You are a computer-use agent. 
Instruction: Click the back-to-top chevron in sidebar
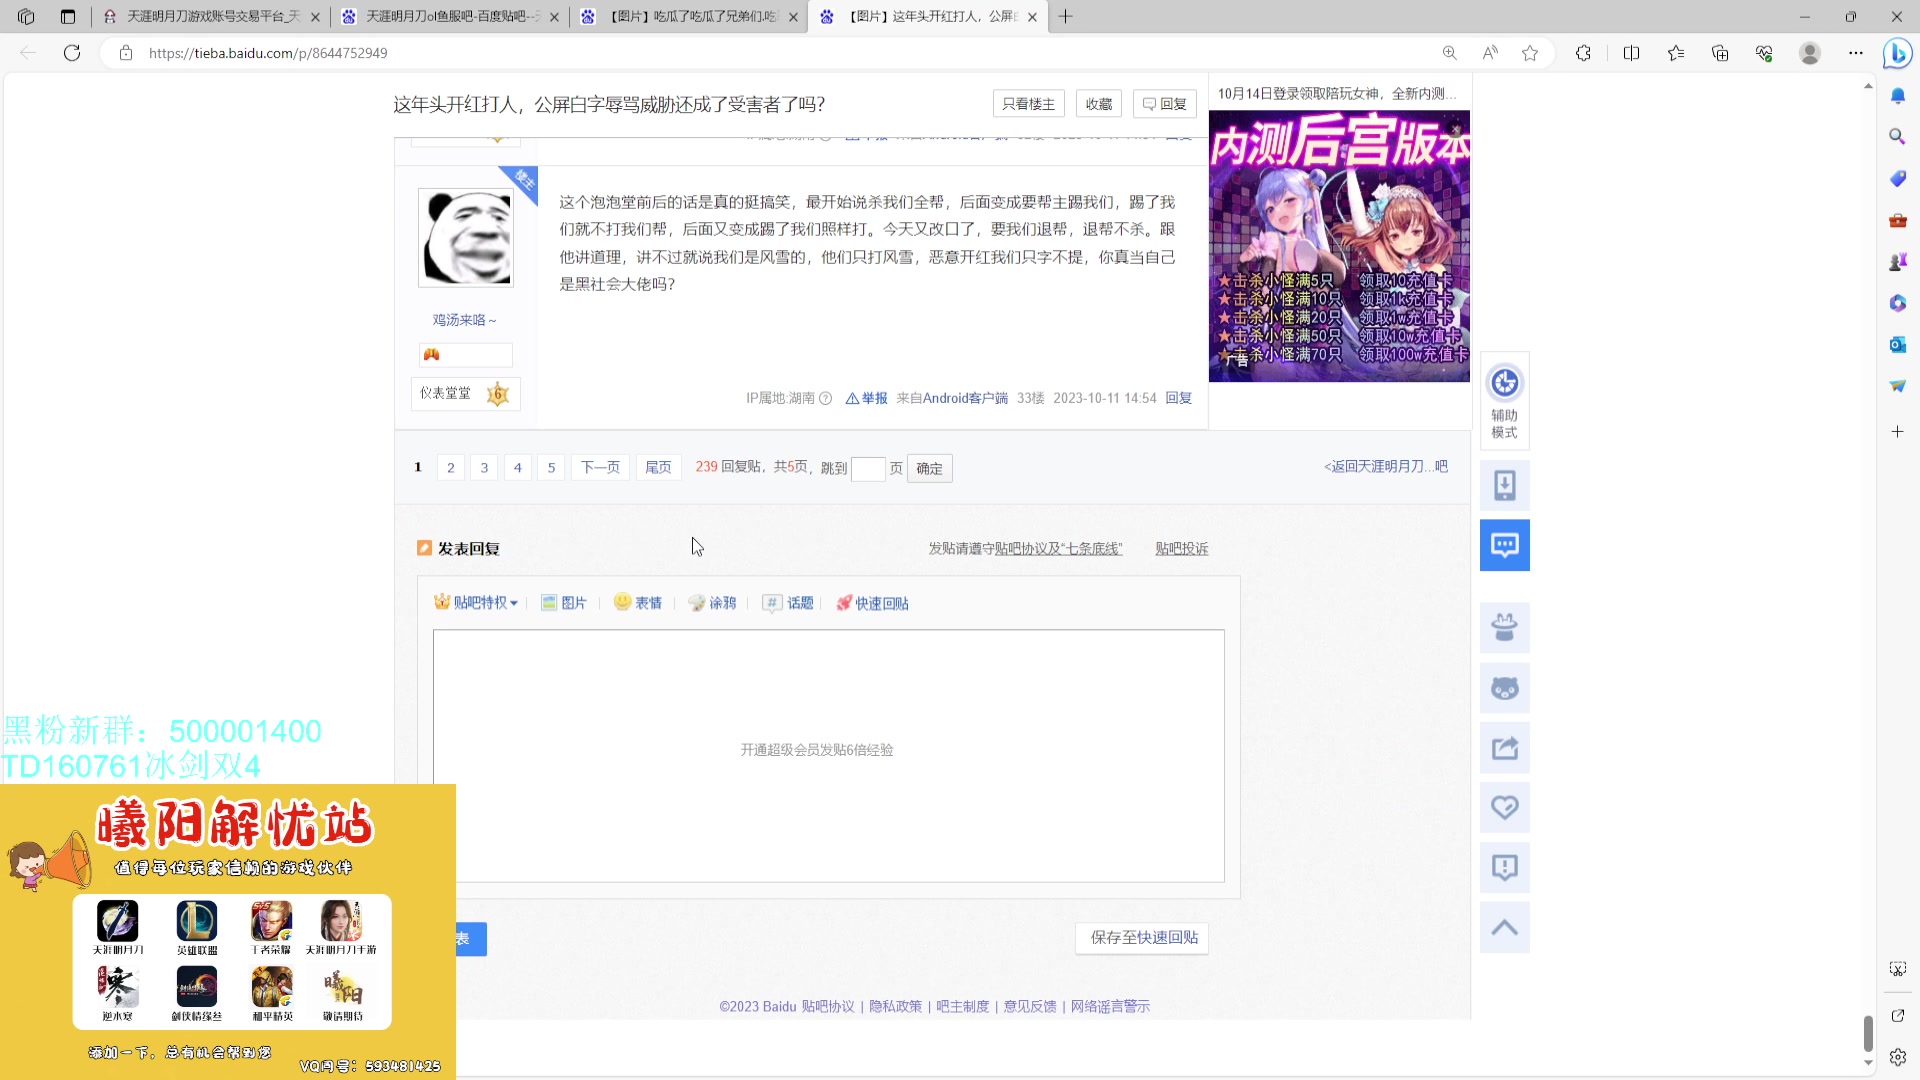(x=1504, y=927)
